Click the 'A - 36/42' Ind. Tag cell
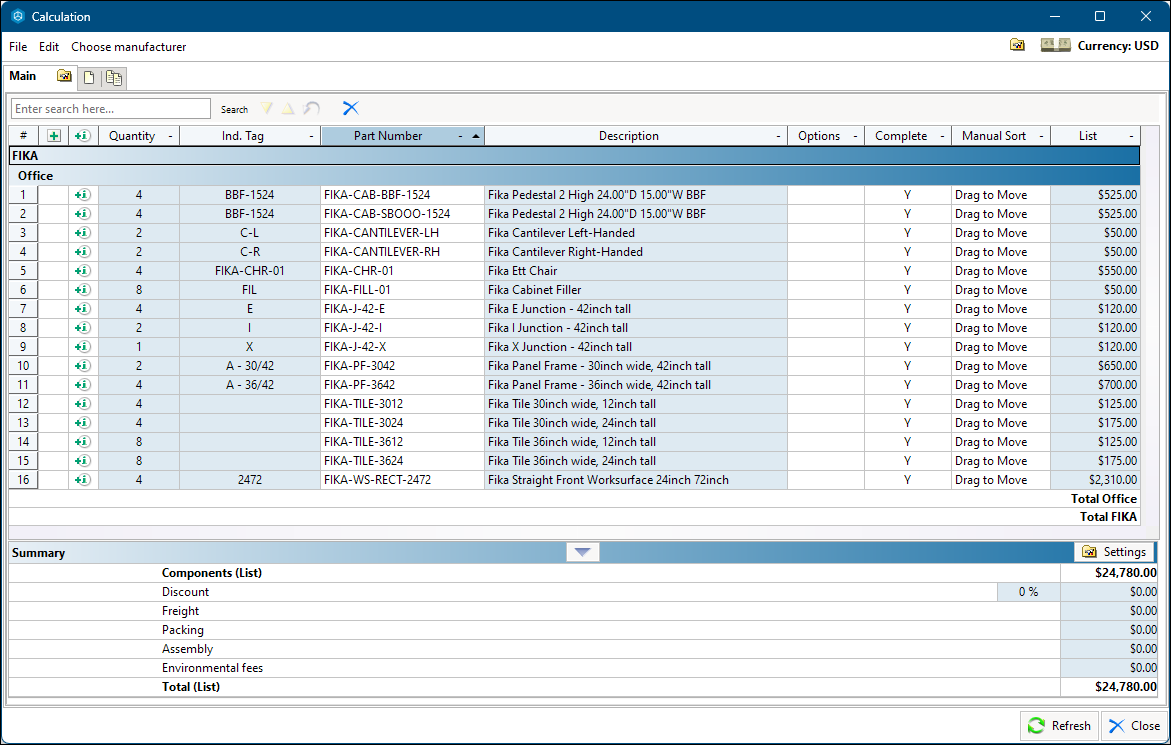The height and width of the screenshot is (745, 1171). pyautogui.click(x=250, y=385)
